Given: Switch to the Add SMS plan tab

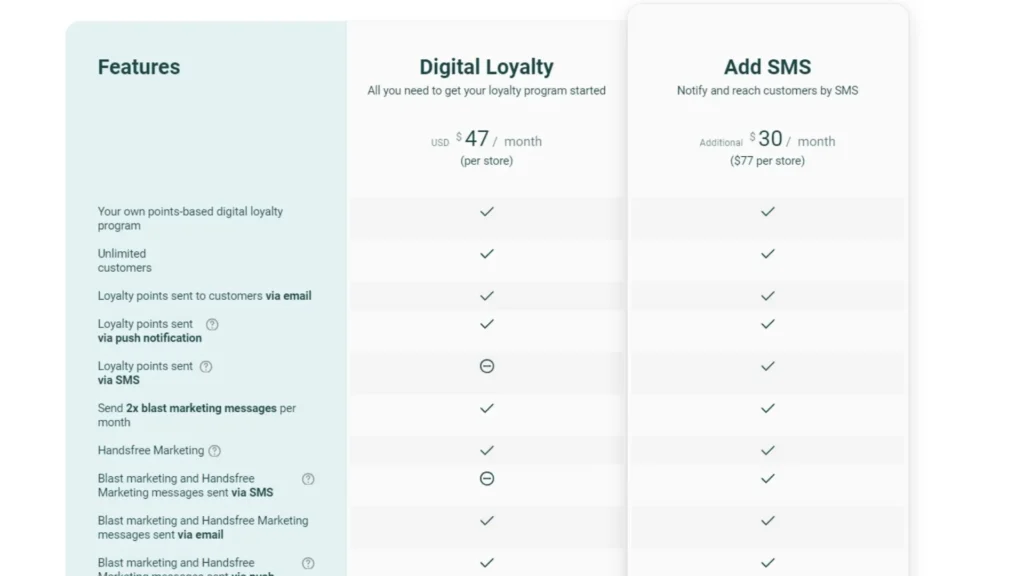Looking at the screenshot, I should [767, 67].
